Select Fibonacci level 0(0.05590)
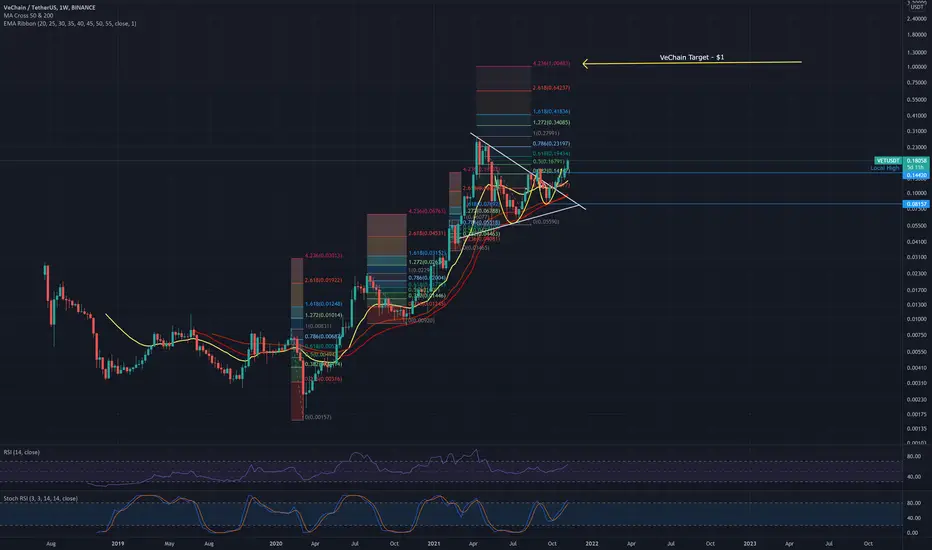 546,222
